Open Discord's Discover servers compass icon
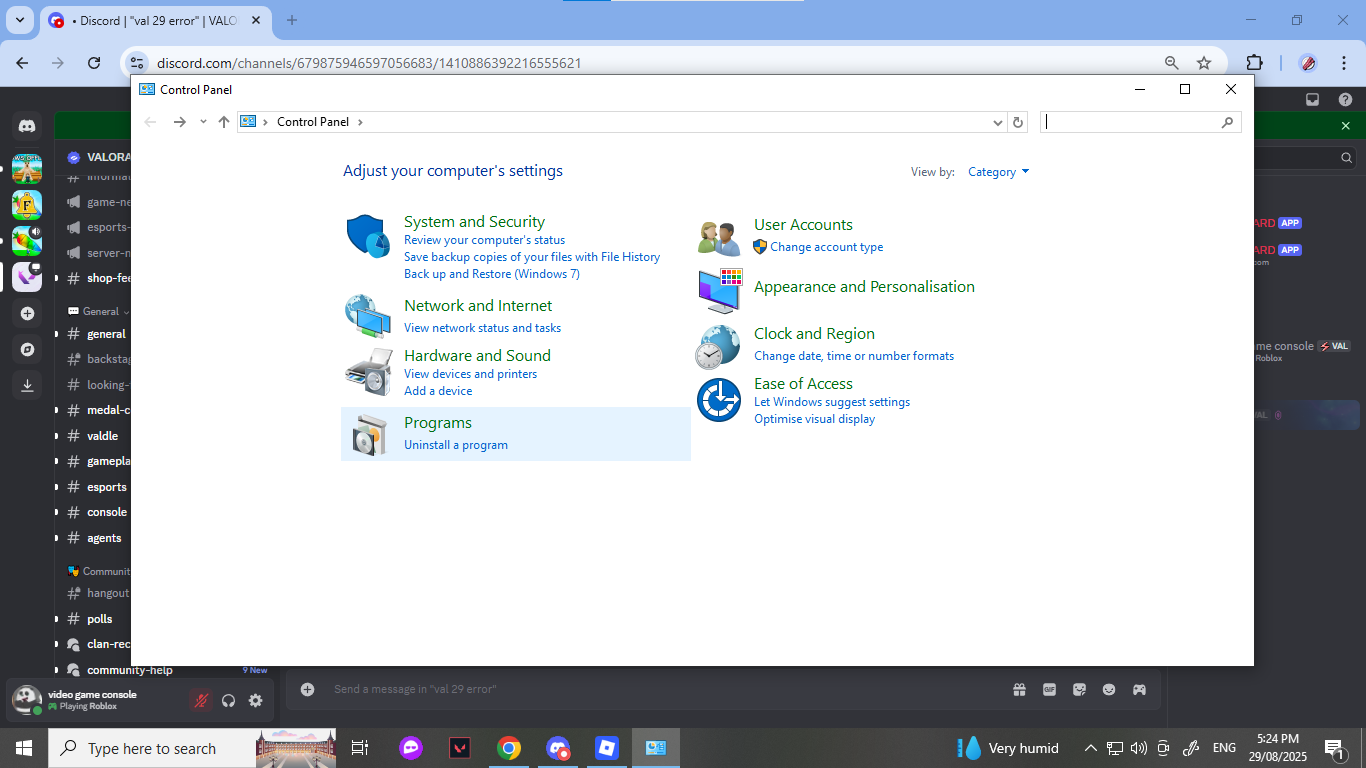 point(27,349)
